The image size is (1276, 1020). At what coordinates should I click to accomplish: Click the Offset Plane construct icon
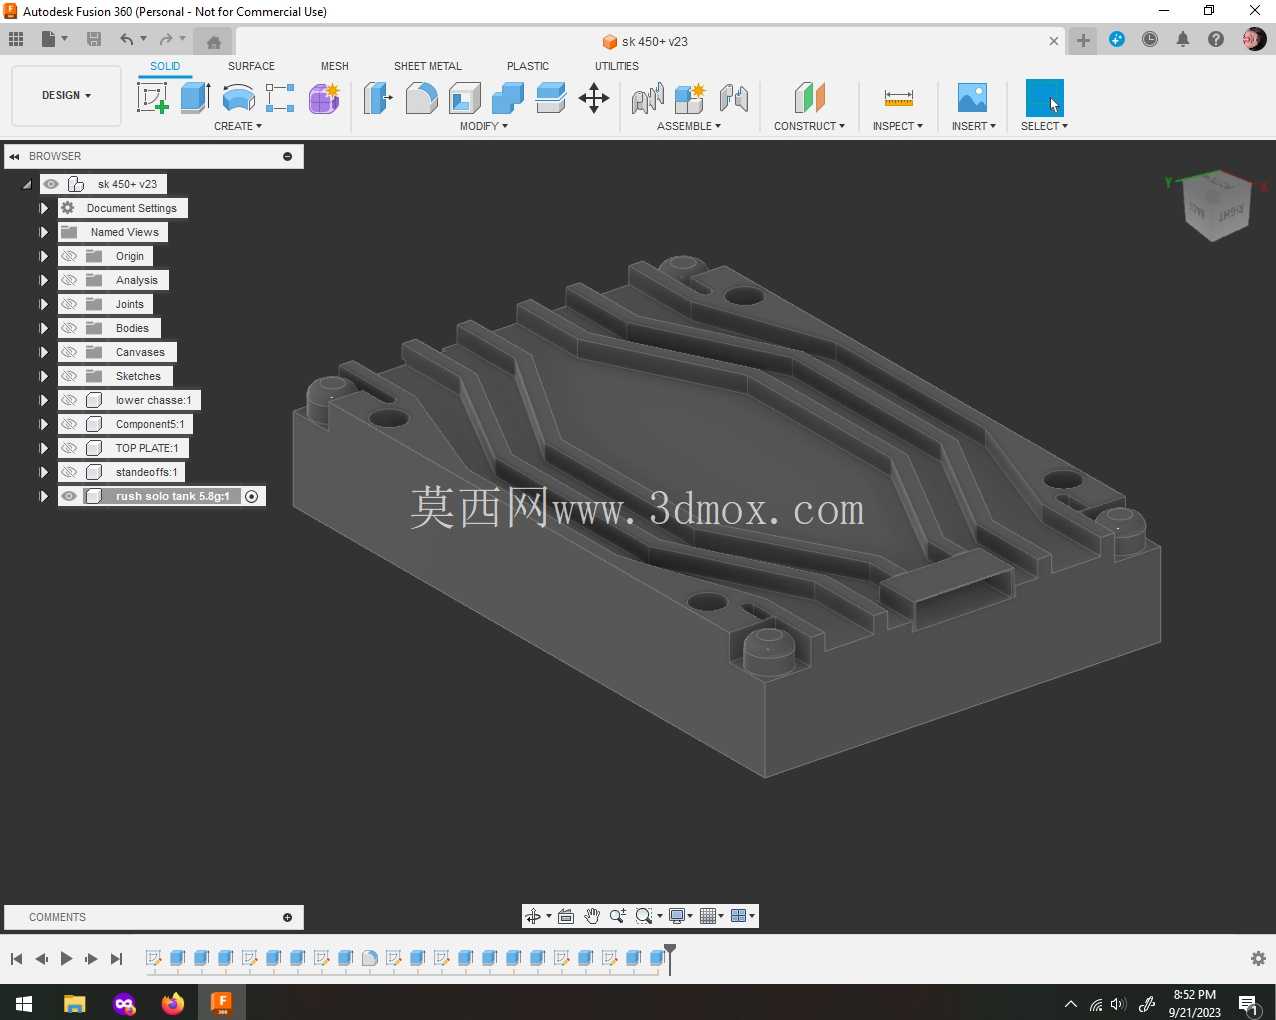[x=810, y=98]
